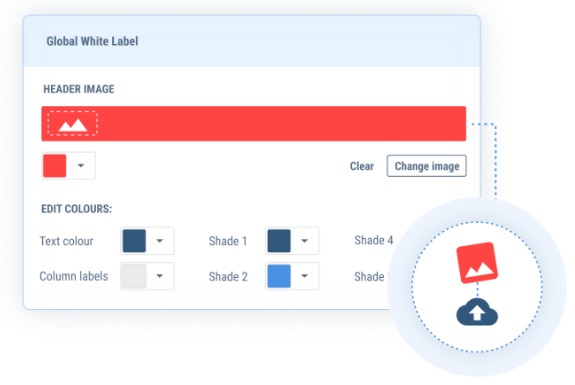Click the red picture icon above cloud
The image size is (575, 385).
click(477, 263)
